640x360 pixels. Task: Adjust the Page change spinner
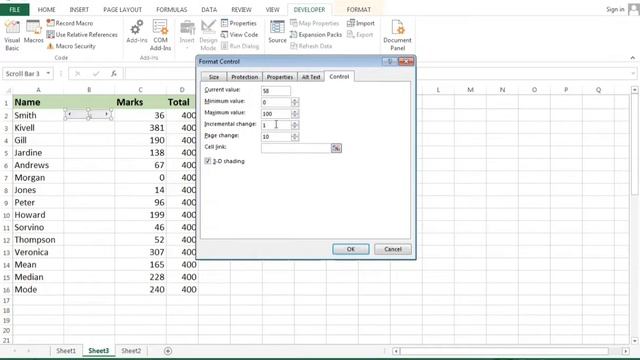(295, 136)
